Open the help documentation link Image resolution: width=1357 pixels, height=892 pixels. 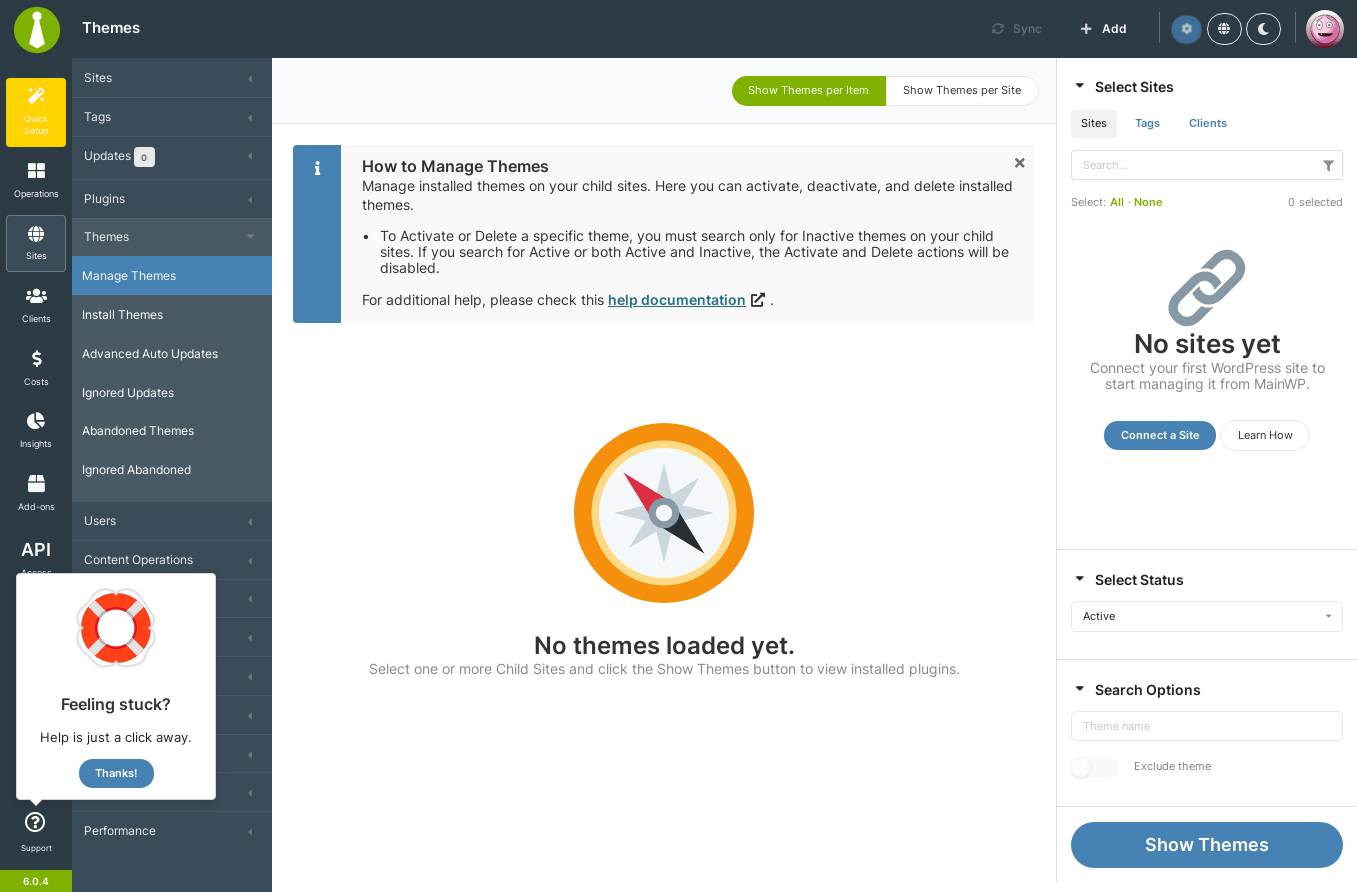[x=676, y=300]
